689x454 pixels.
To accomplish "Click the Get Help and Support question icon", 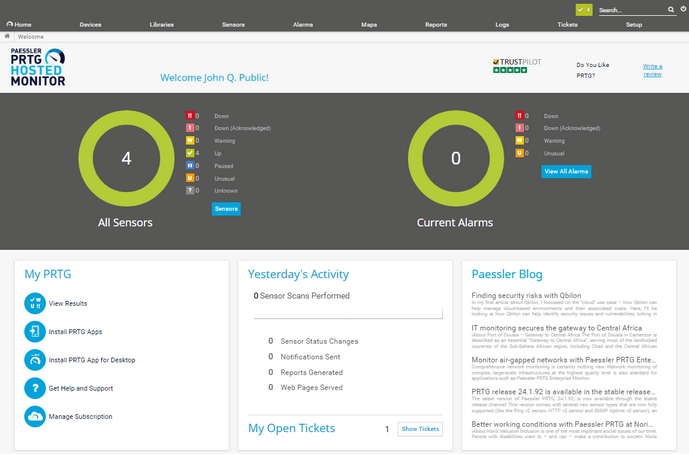I will (34, 388).
